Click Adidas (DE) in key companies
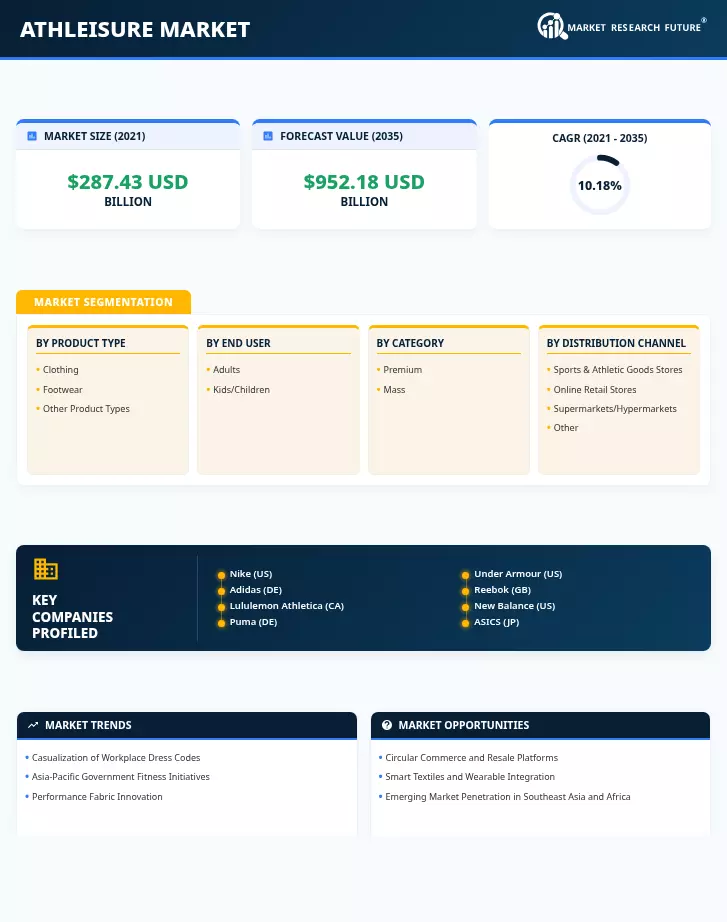Viewport: 727px width, 922px height. [x=255, y=590]
